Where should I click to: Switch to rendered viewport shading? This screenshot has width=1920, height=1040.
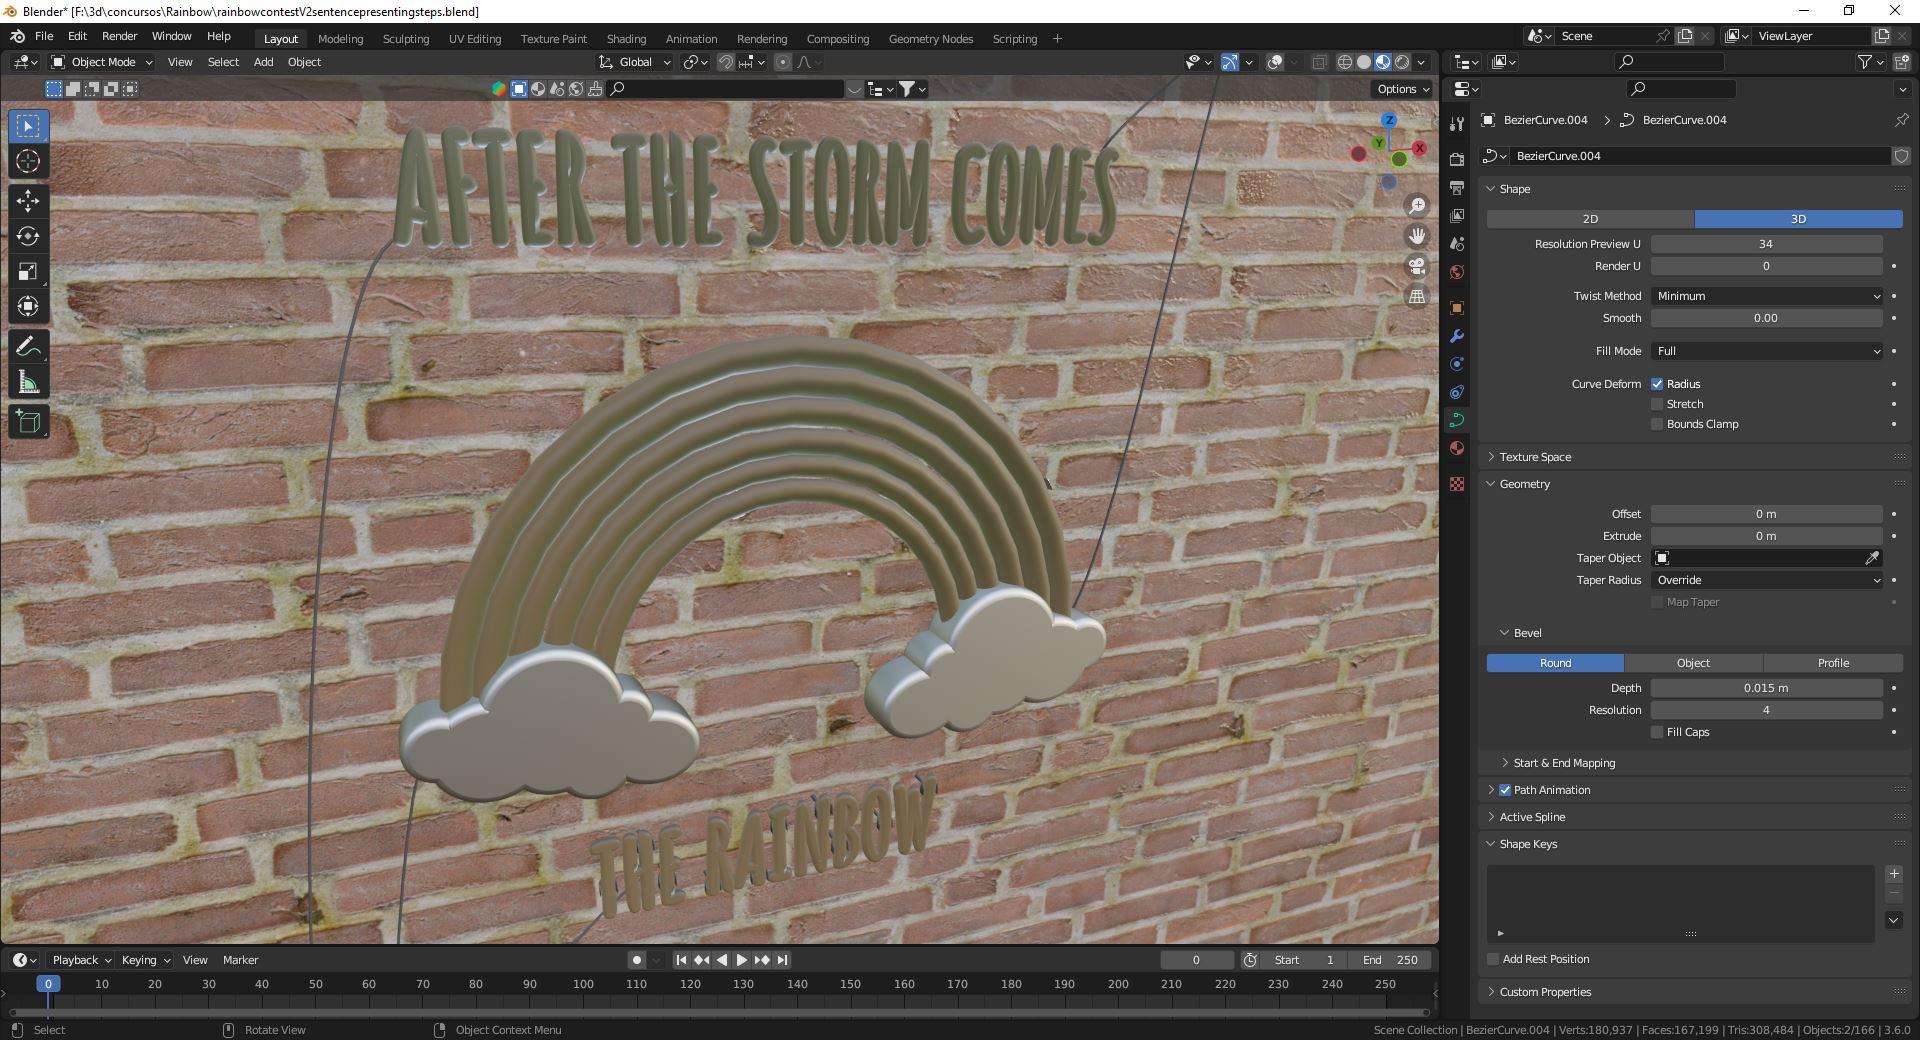pyautogui.click(x=1402, y=62)
